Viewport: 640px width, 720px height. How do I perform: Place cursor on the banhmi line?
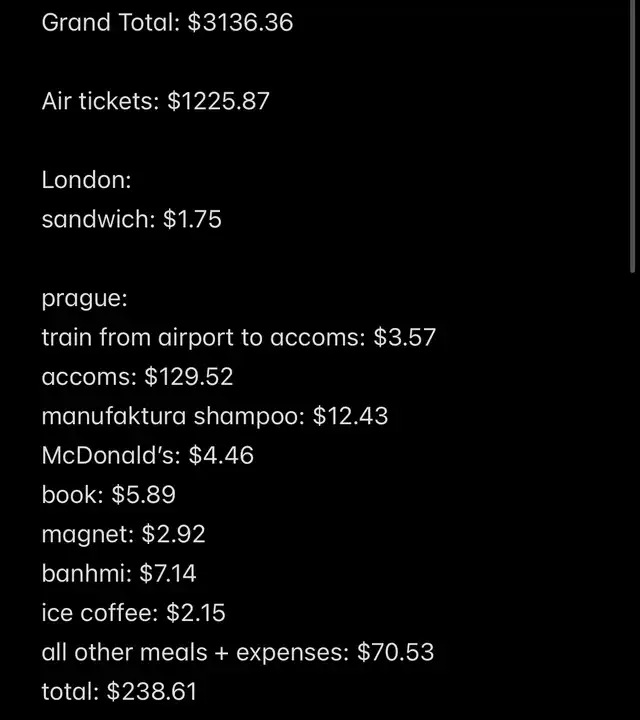(119, 574)
